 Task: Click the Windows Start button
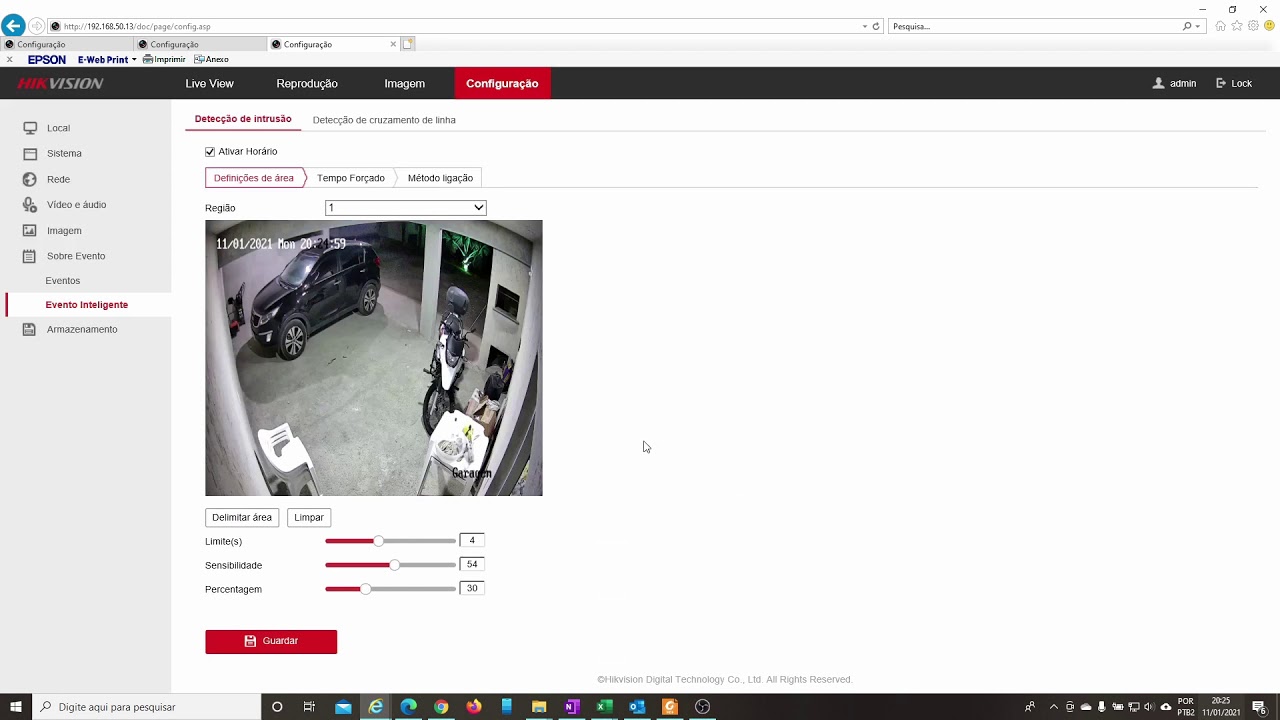16,707
